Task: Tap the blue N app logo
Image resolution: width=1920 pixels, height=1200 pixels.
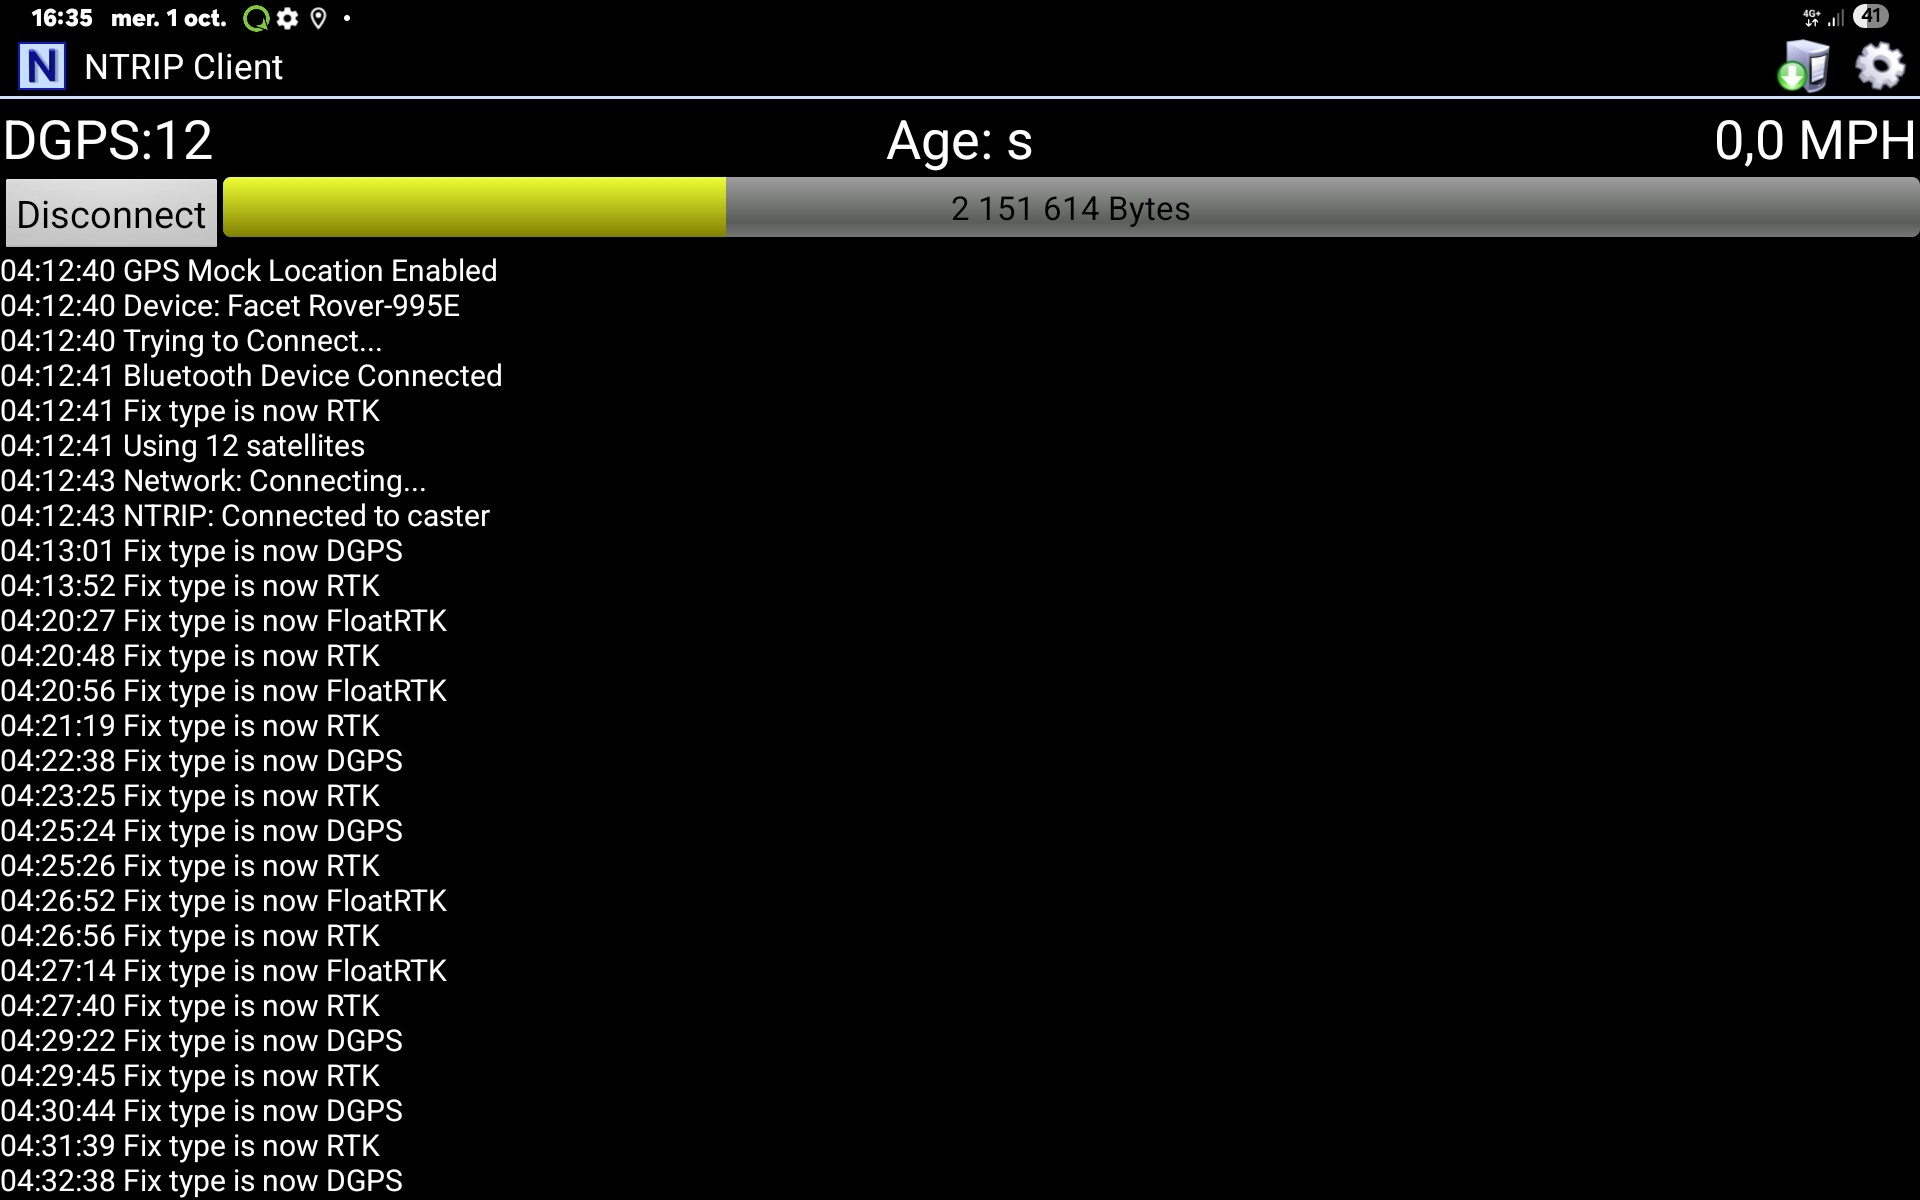Action: click(x=42, y=67)
